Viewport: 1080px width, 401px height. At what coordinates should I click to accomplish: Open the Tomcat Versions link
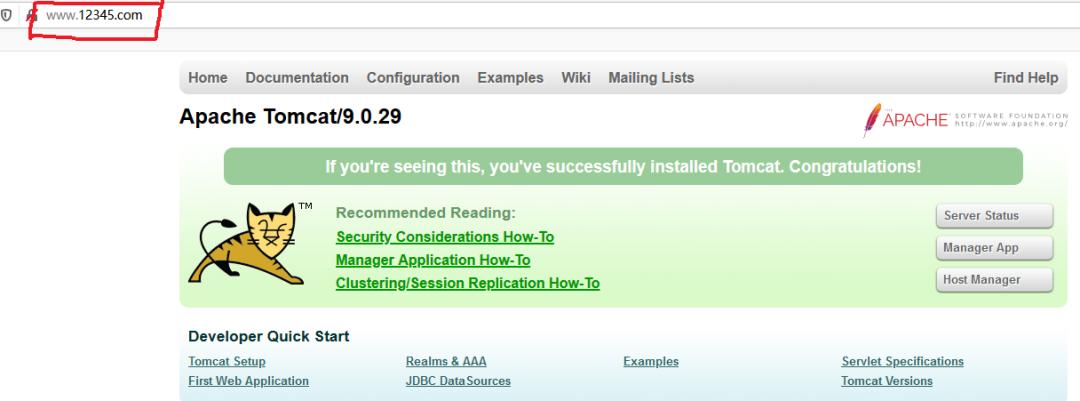pos(886,381)
